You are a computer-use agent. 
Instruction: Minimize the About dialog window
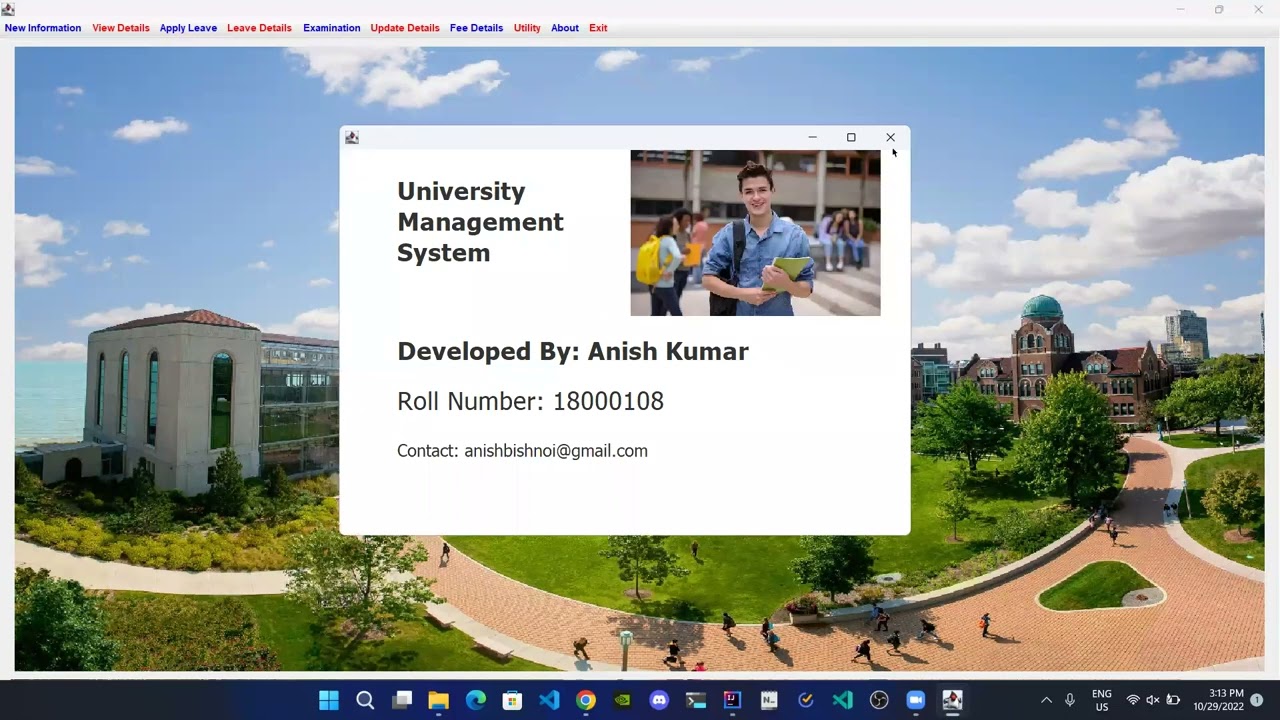(x=812, y=138)
